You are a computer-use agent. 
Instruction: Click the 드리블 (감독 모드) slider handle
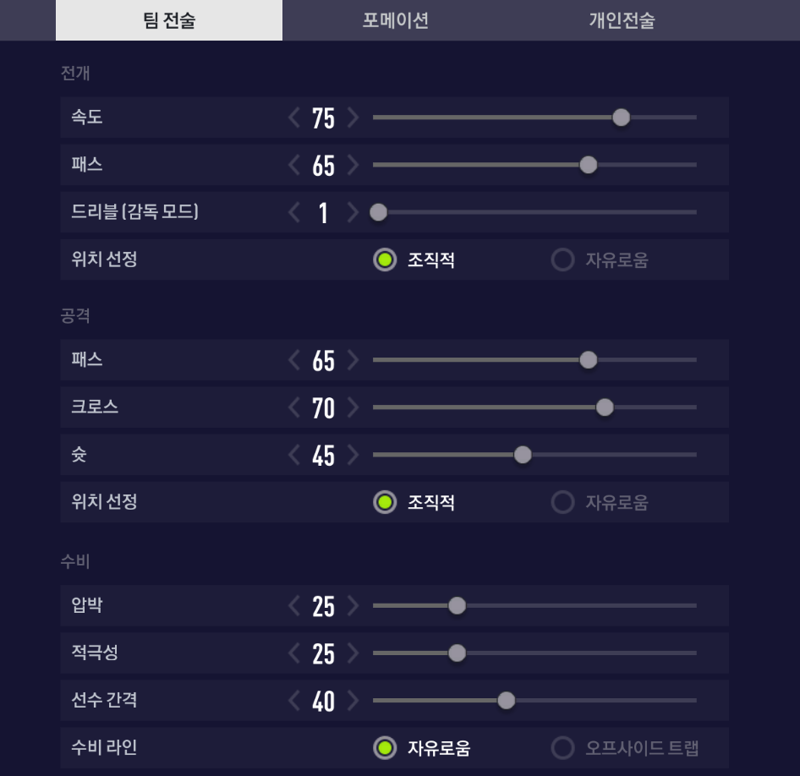(378, 212)
